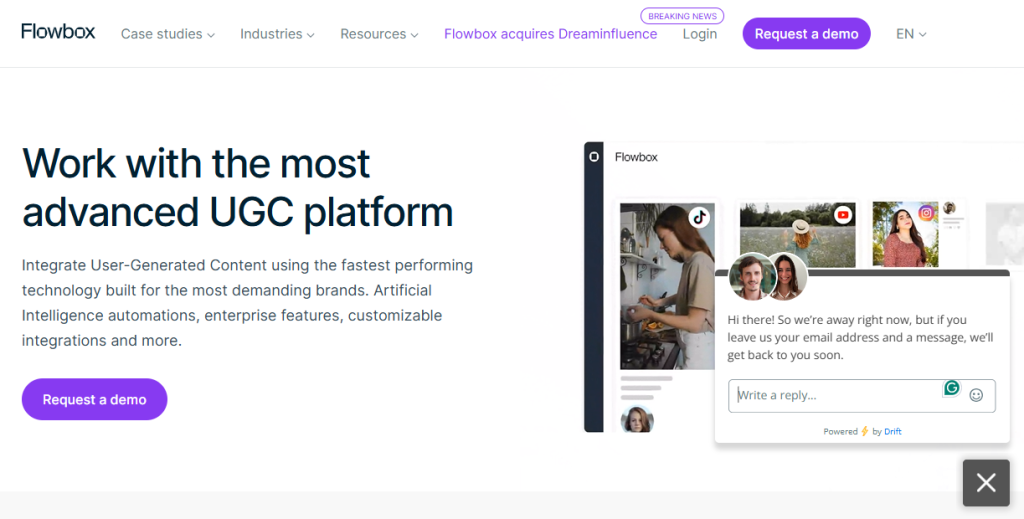Image resolution: width=1024 pixels, height=519 pixels.
Task: Click the Write a reply input field
Action: (835, 395)
